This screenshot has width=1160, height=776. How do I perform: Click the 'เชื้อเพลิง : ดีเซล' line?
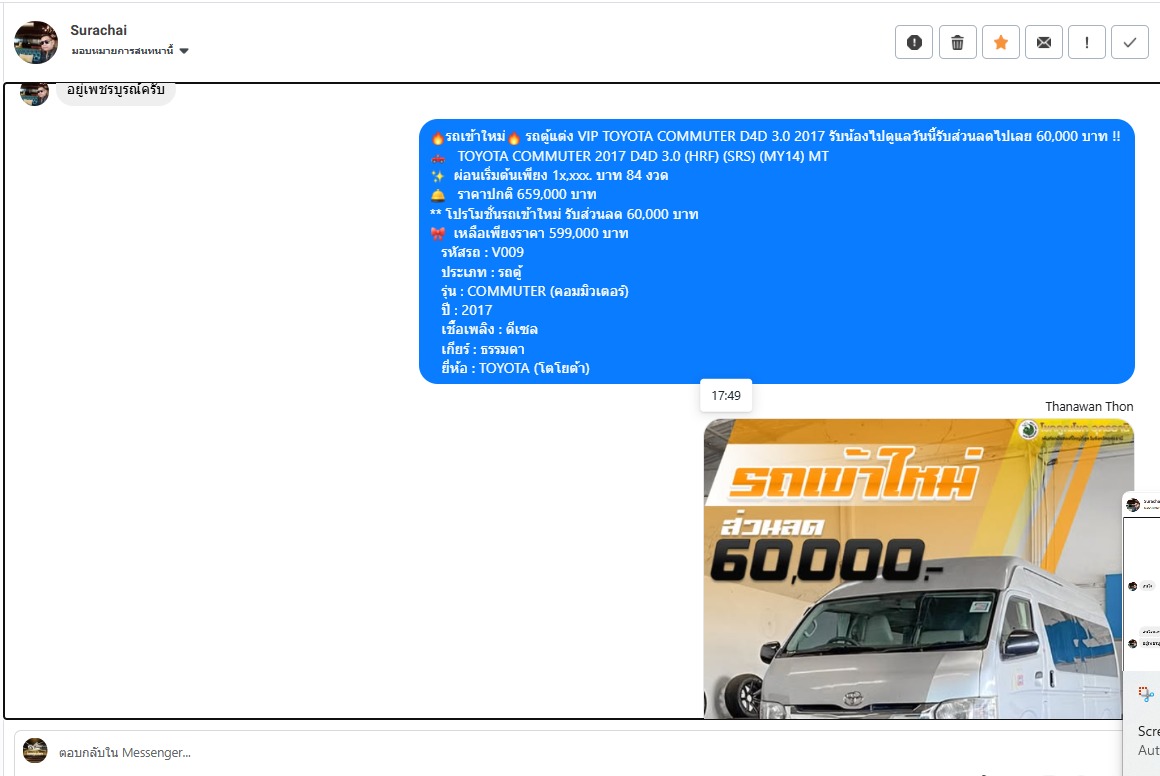tap(490, 329)
